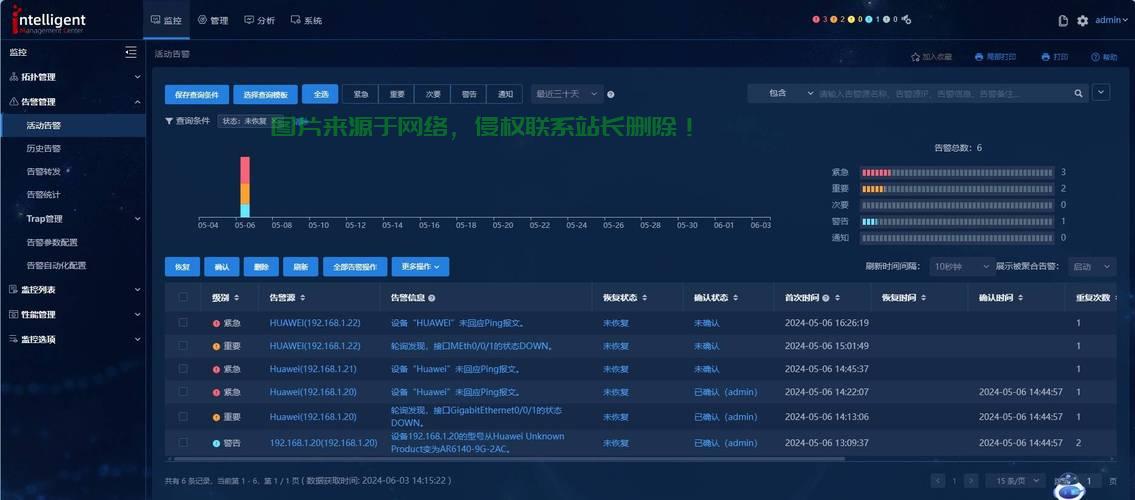Click the 打印 printer icon
Screen dimensions: 1135x500
[1045, 56]
